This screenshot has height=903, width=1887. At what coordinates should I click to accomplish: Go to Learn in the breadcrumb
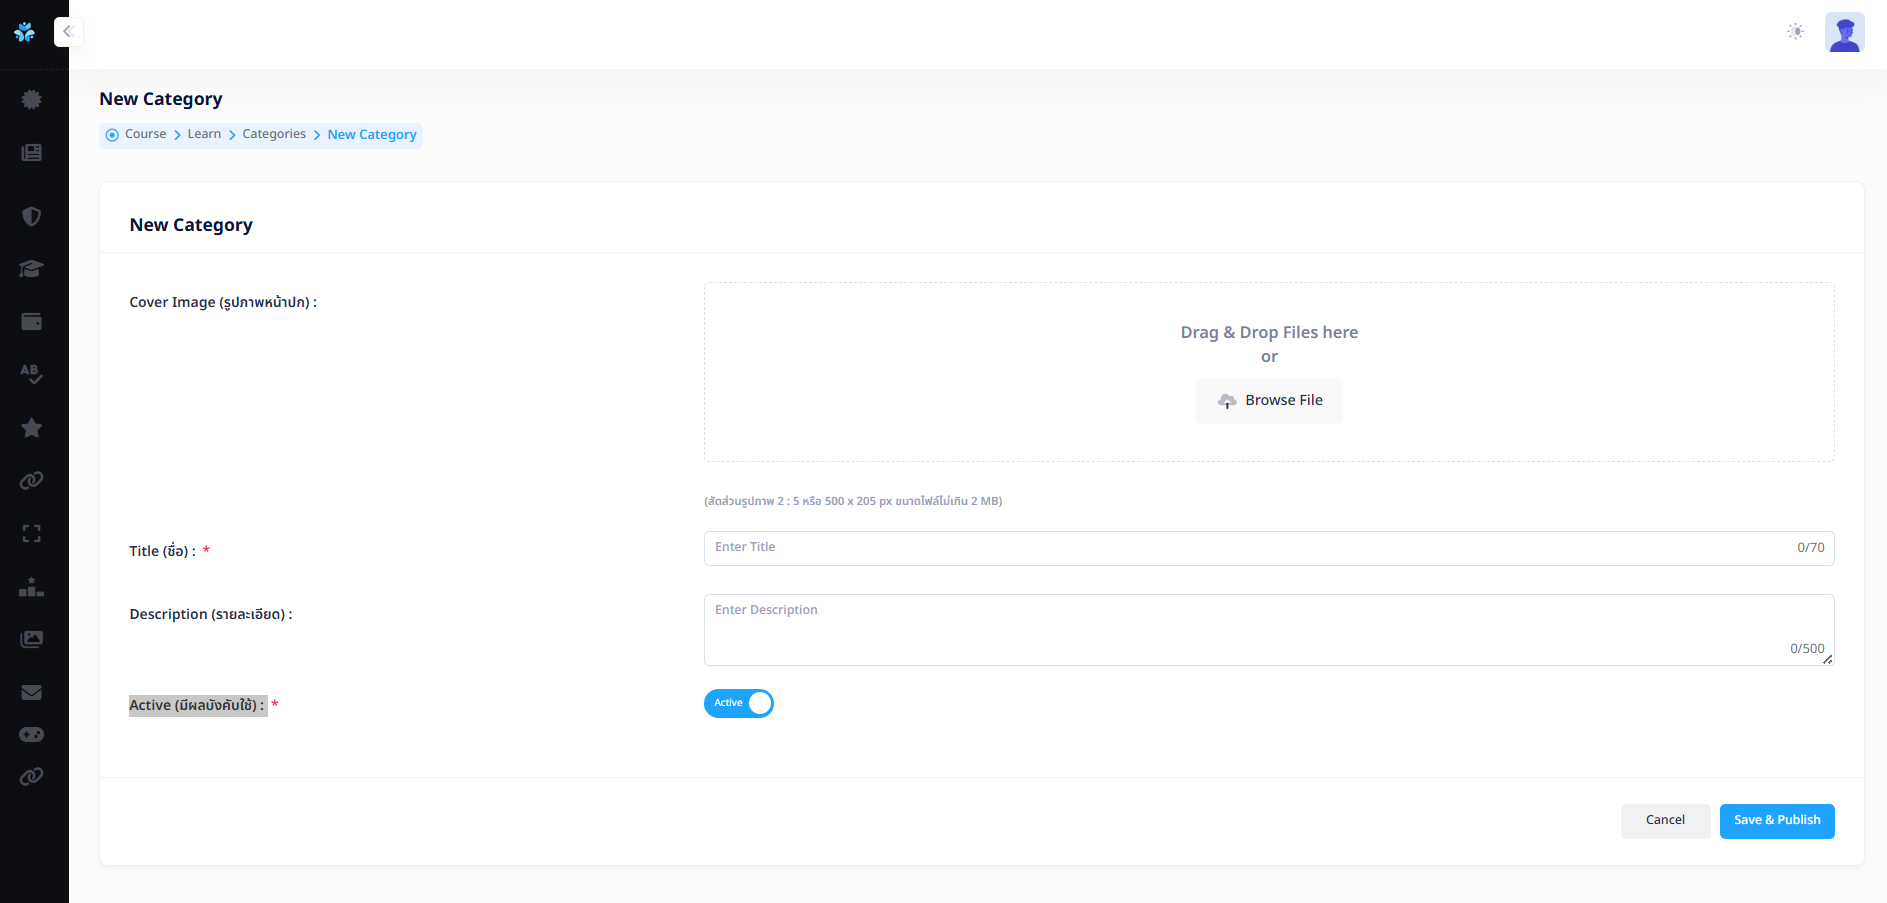[204, 134]
